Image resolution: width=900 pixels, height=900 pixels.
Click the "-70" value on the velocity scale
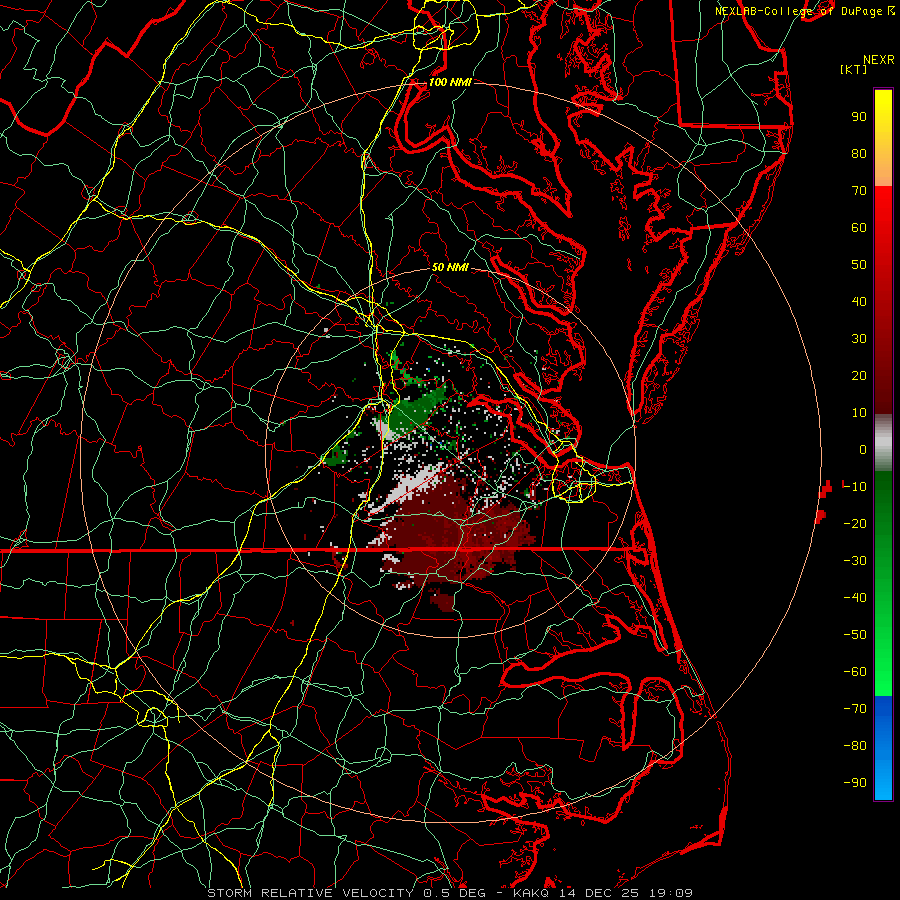(855, 709)
